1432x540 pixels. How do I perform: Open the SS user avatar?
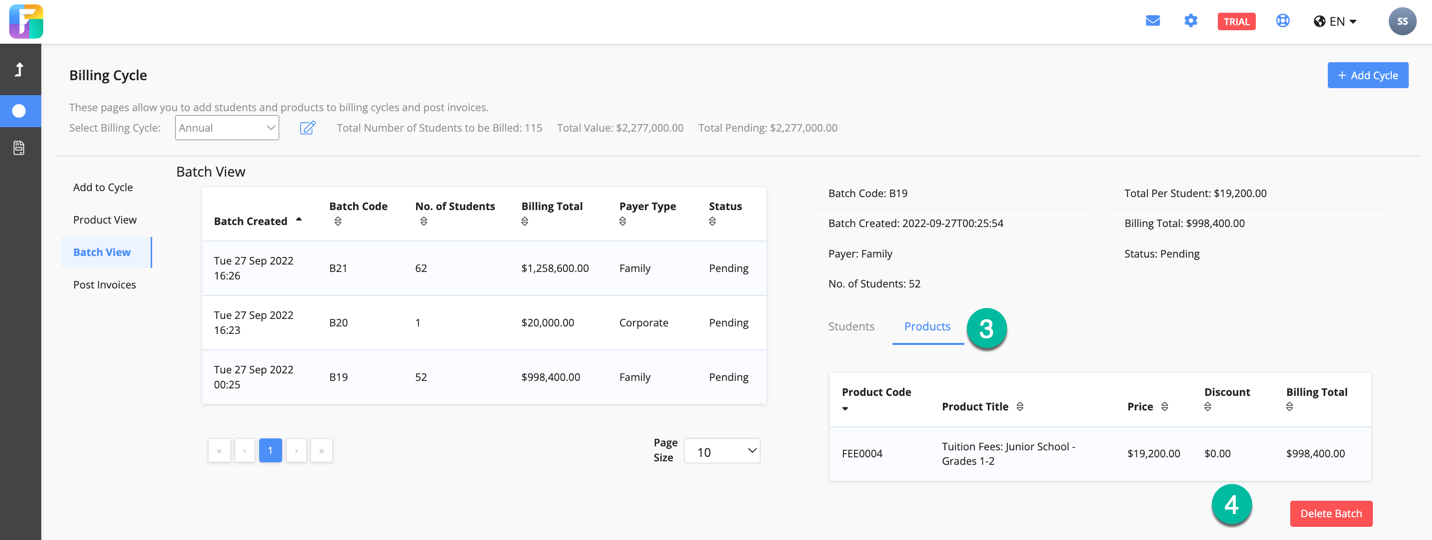tap(1402, 21)
